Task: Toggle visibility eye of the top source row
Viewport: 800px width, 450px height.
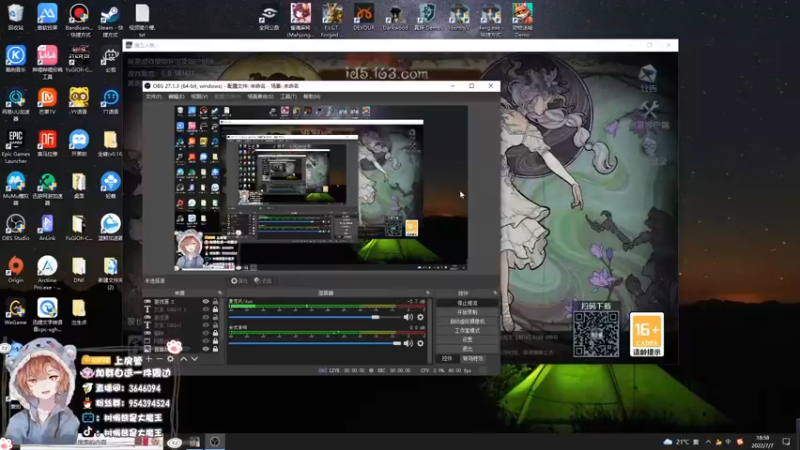Action: pos(206,302)
